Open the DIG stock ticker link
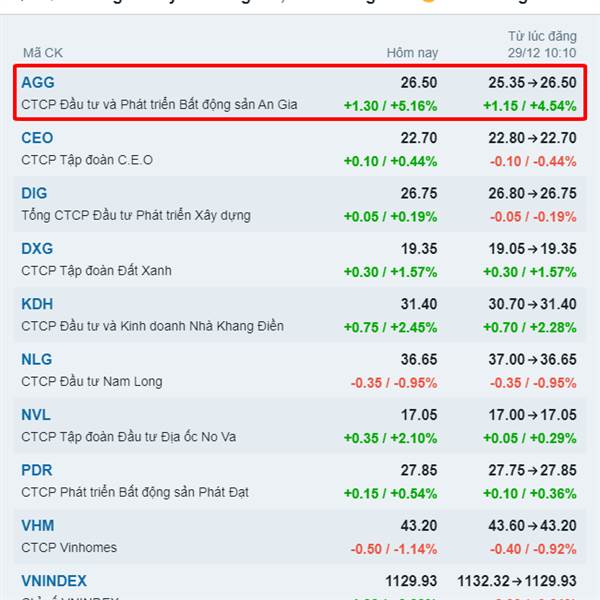This screenshot has width=600, height=600. coord(34,193)
